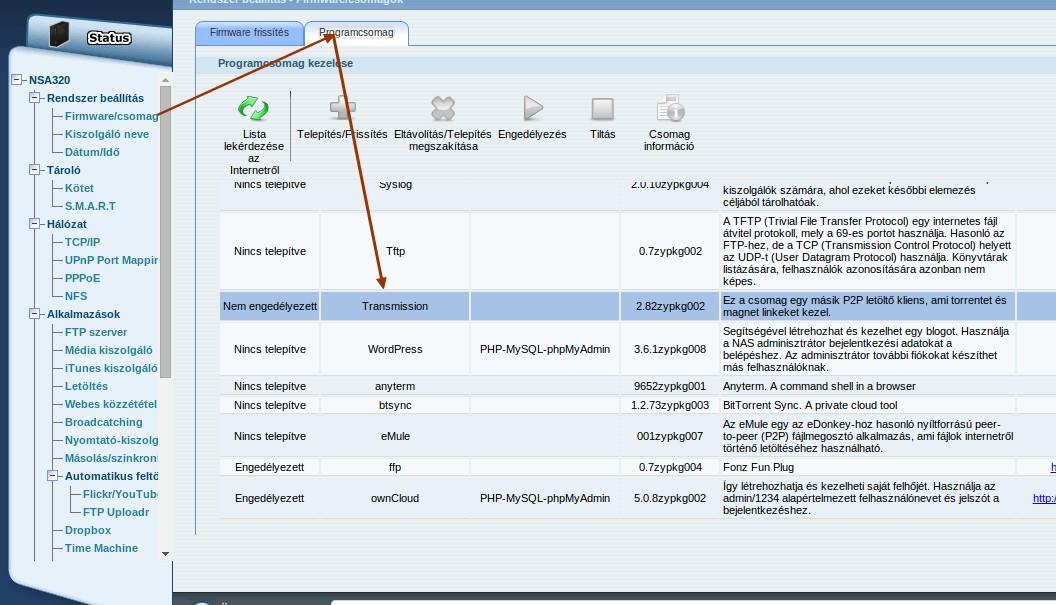Click the 5.0.8zypkg002 version cell
The width and height of the screenshot is (1056, 605).
[670, 498]
